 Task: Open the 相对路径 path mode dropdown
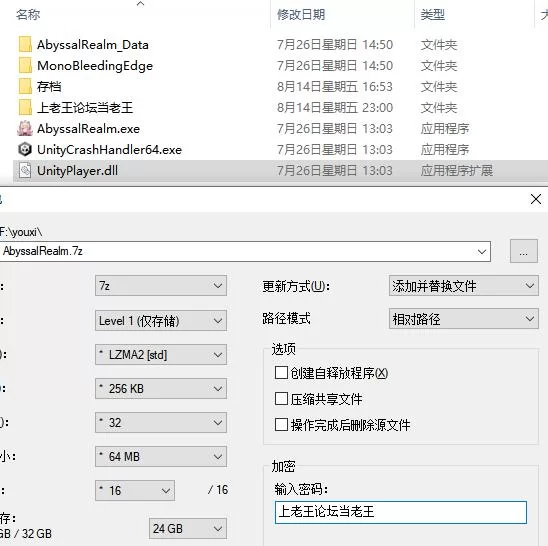[463, 318]
